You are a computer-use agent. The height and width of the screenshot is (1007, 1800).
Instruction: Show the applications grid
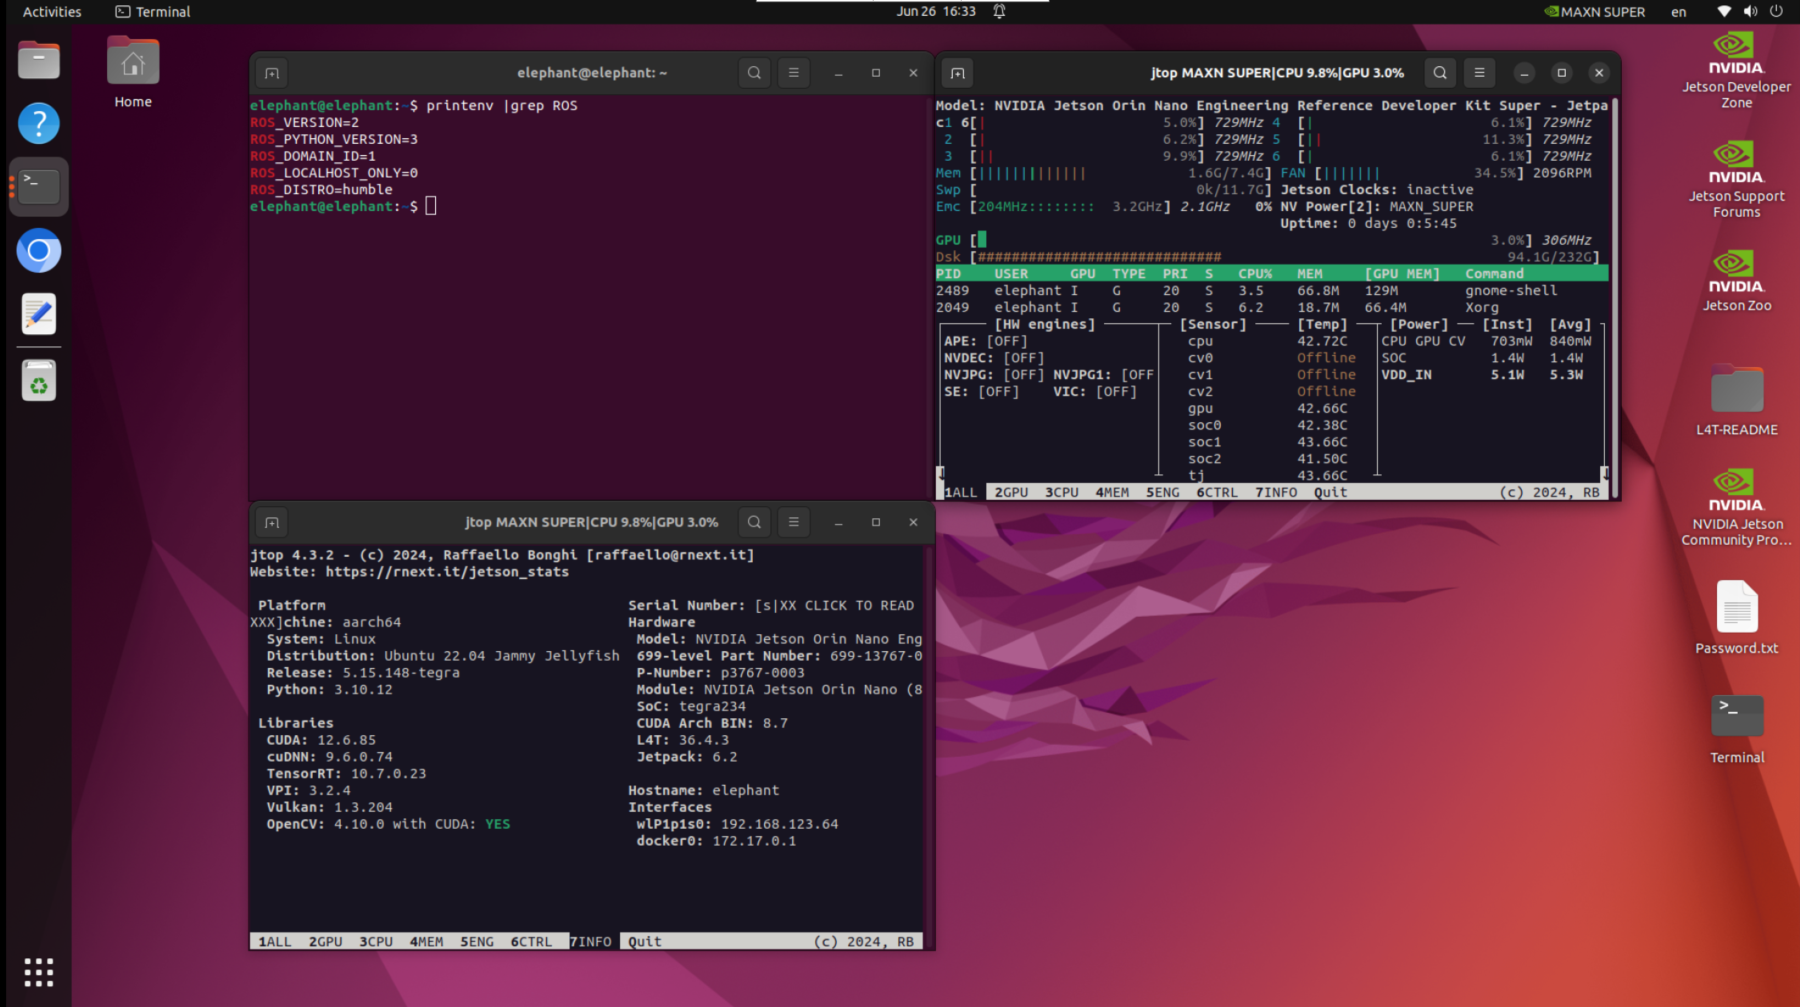click(x=39, y=972)
